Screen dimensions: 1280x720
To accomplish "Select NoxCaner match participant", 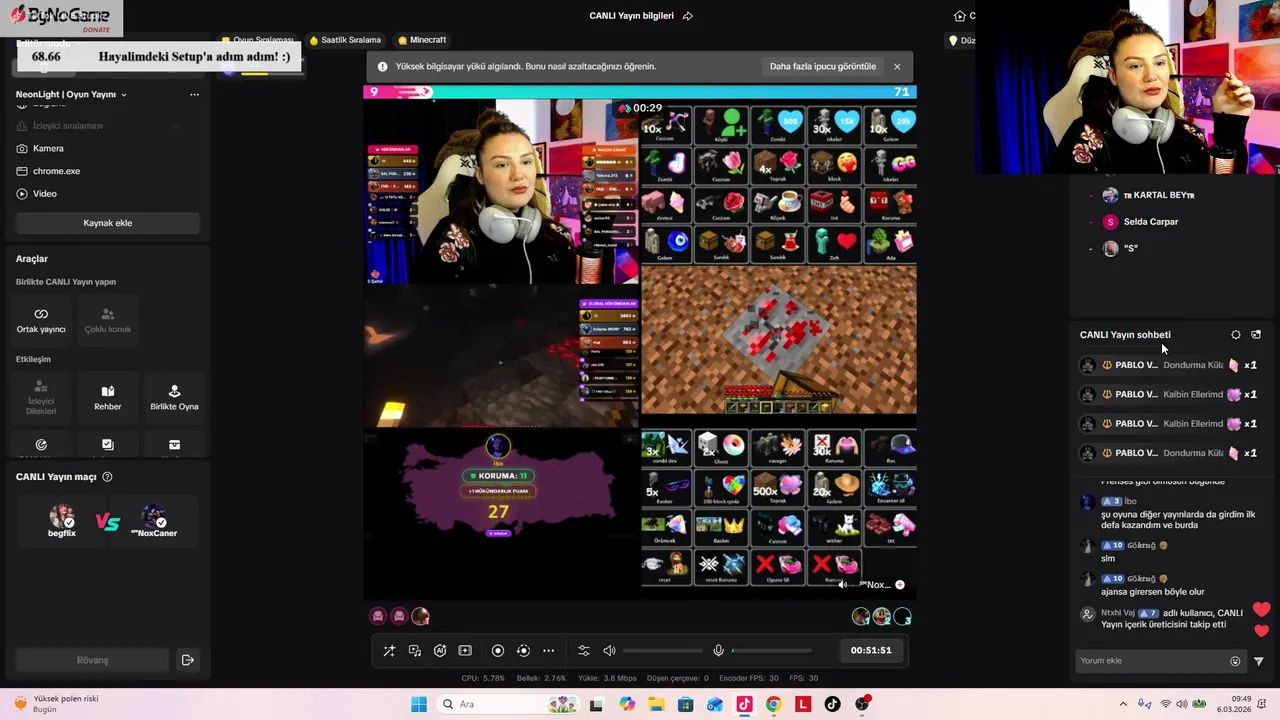I will [x=154, y=522].
